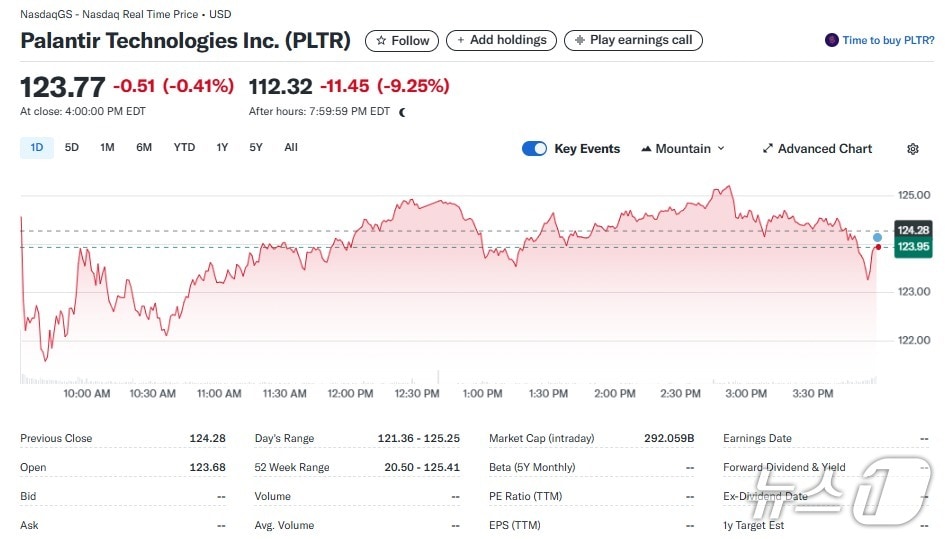The image size is (945, 539).
Task: Click the Advanced Chart expand arrows icon
Action: (x=768, y=149)
